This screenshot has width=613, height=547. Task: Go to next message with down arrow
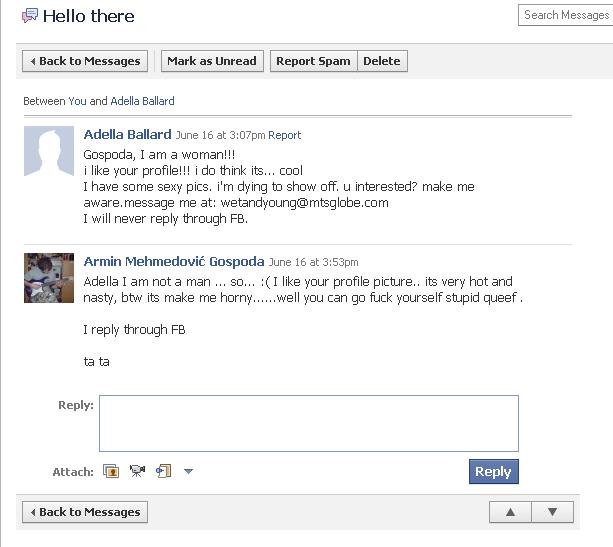pyautogui.click(x=552, y=512)
